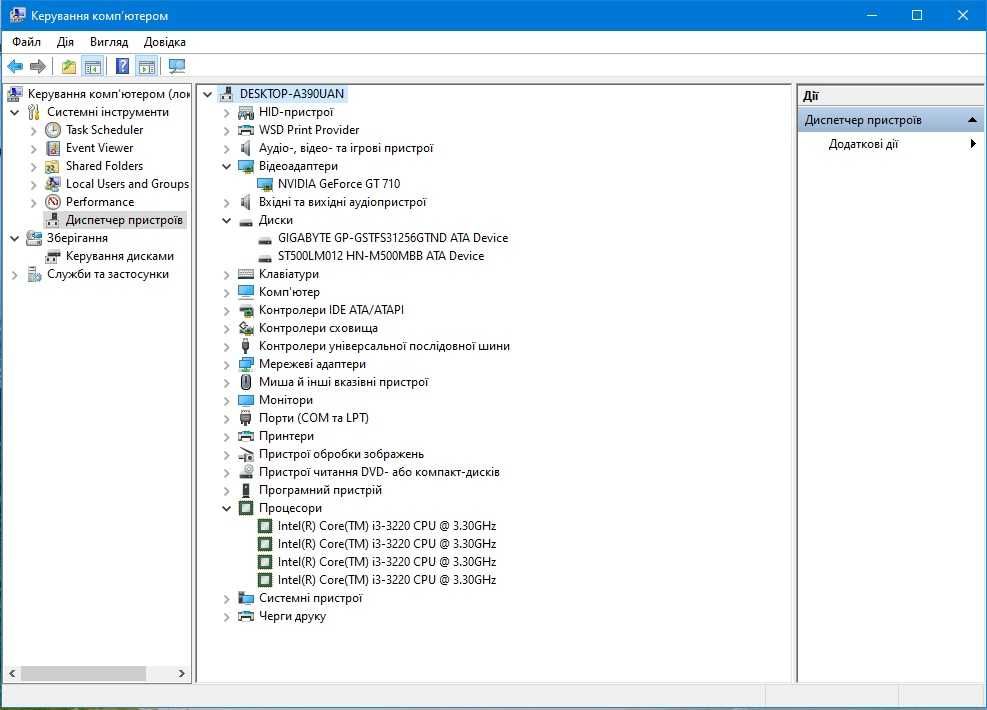The image size is (987, 710).
Task: Click the Event Viewer icon
Action: click(x=53, y=148)
